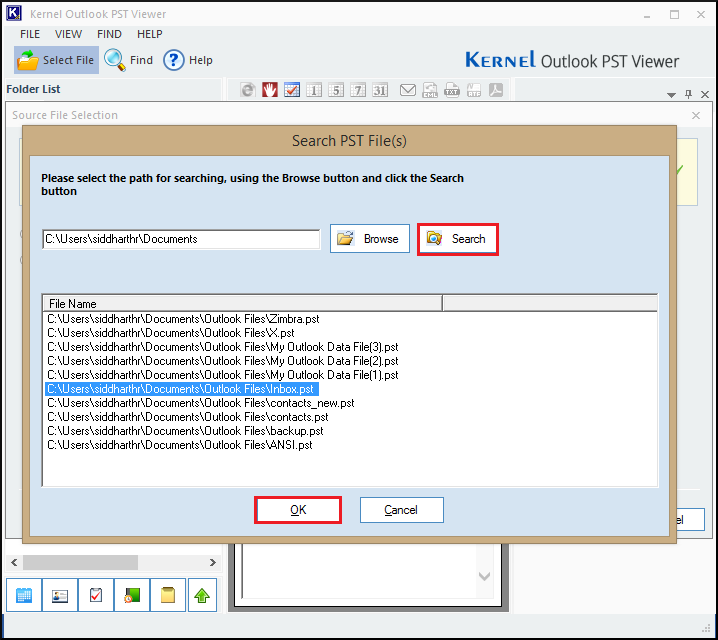Open the HELP menu
The height and width of the screenshot is (640, 718).
pos(150,34)
